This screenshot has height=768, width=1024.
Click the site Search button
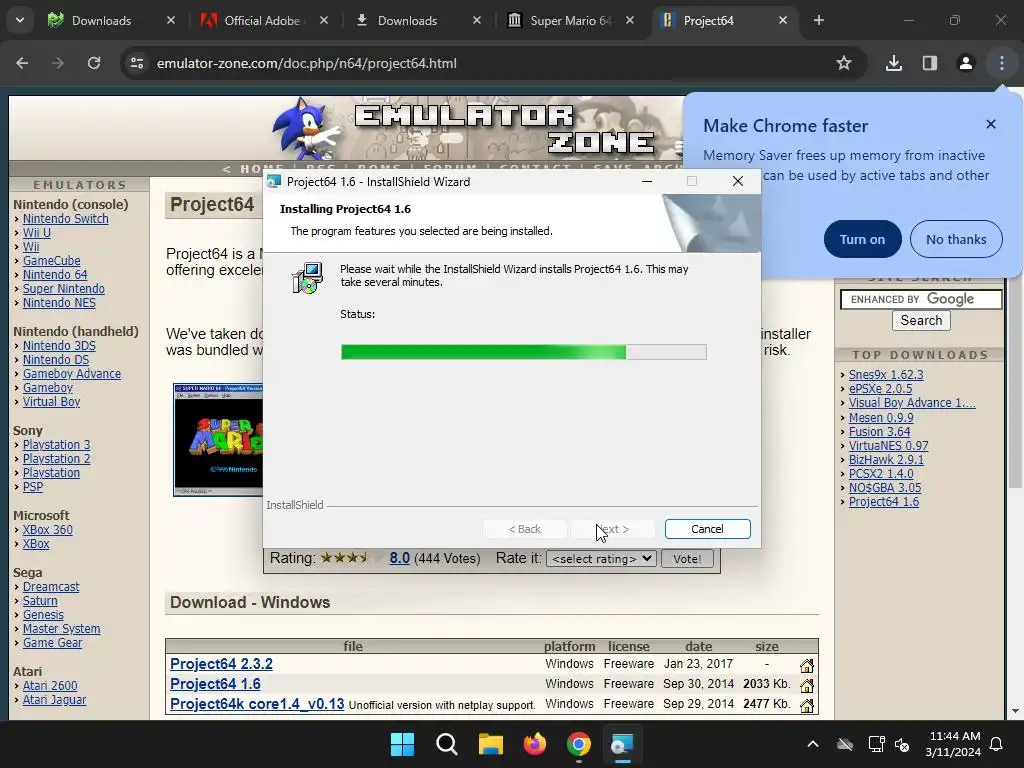921,320
